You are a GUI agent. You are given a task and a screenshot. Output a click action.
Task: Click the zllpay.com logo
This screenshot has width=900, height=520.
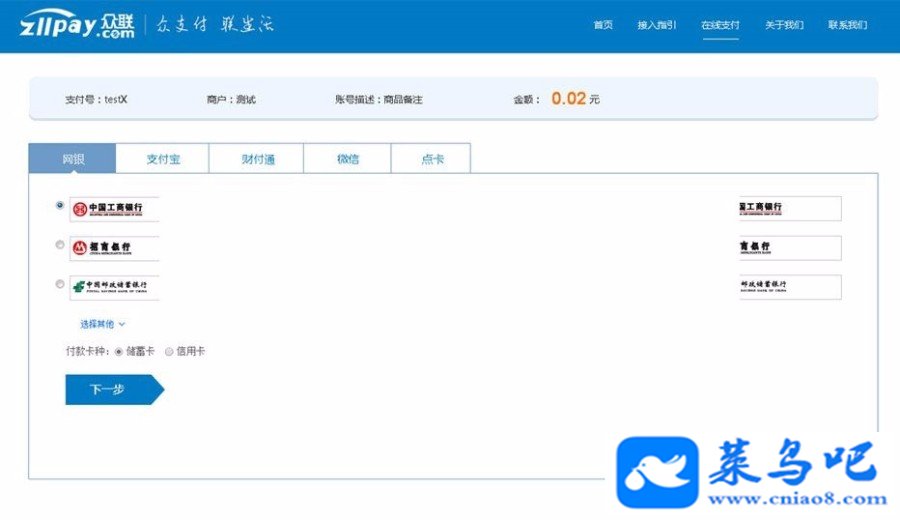point(77,25)
